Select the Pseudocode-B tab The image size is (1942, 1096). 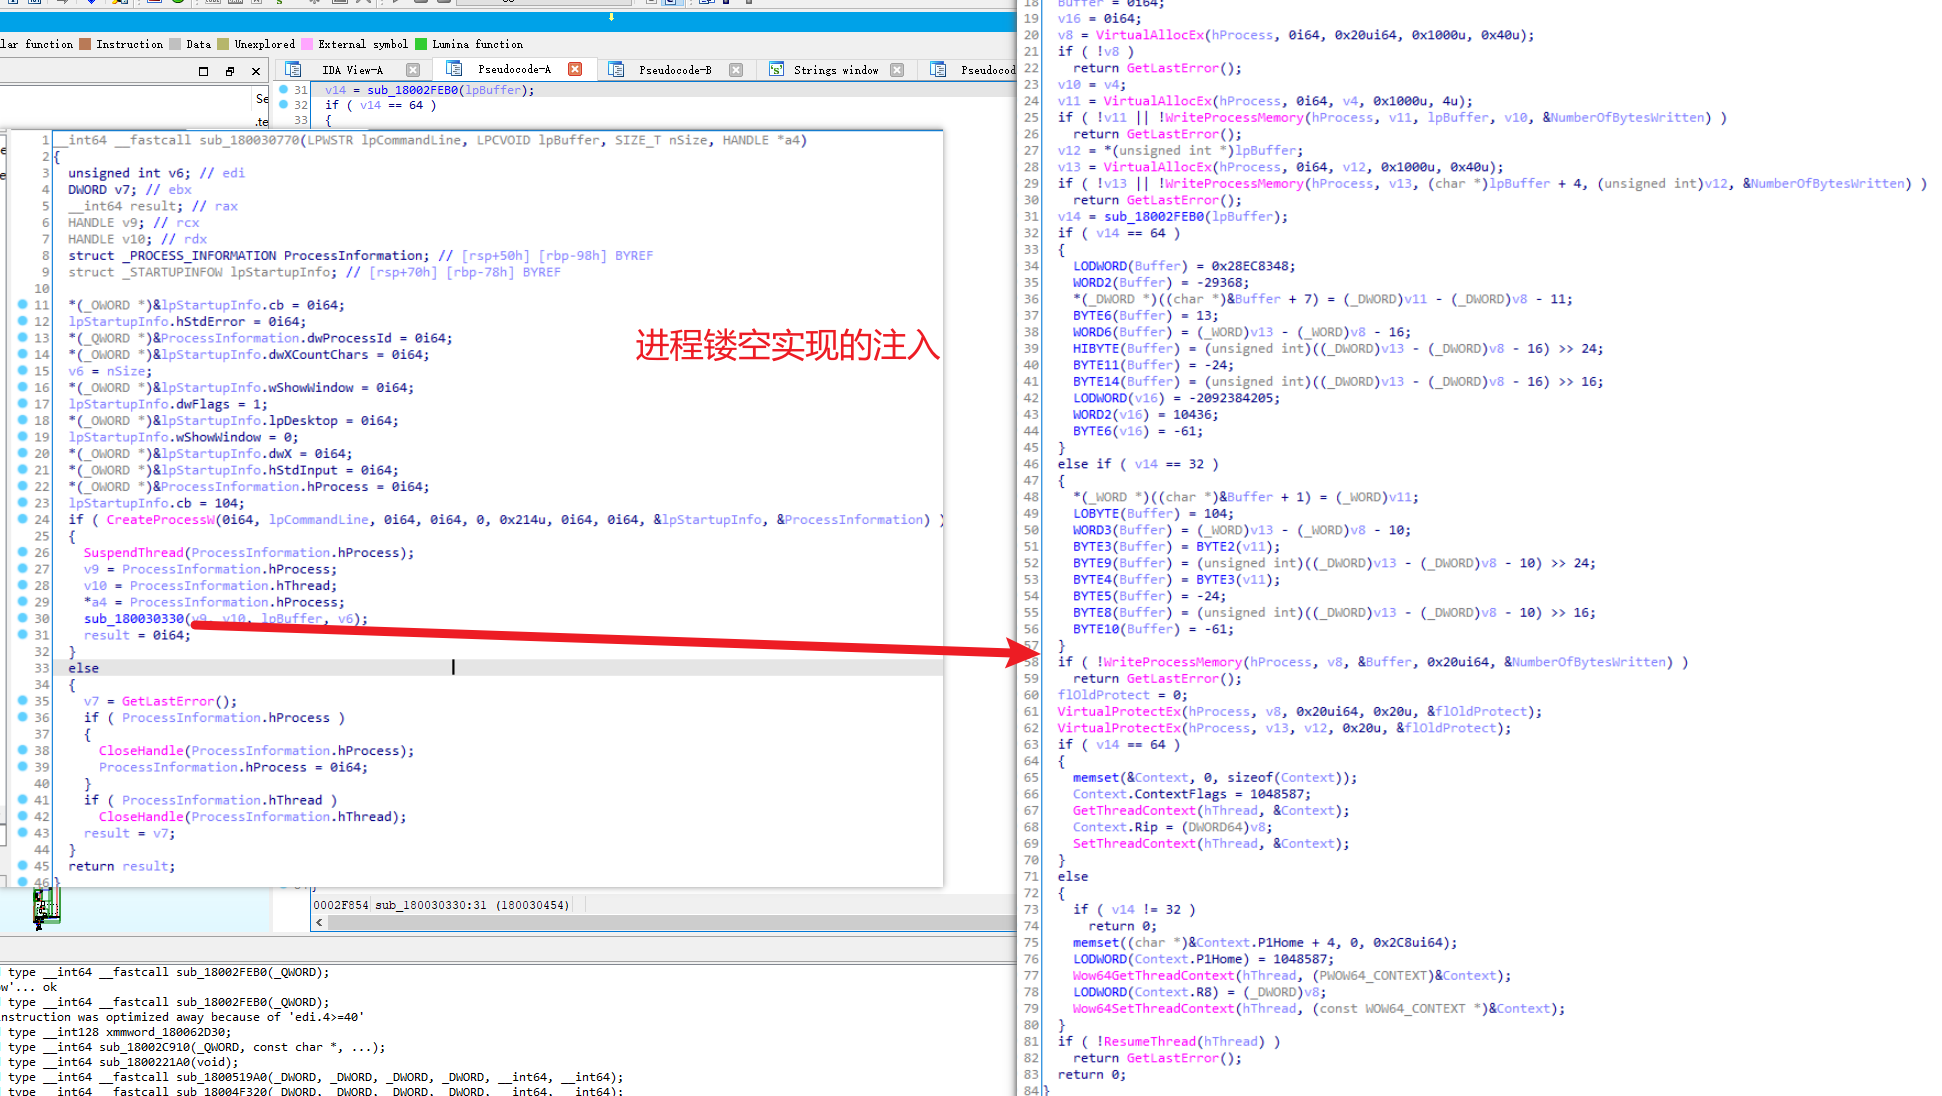(x=675, y=70)
